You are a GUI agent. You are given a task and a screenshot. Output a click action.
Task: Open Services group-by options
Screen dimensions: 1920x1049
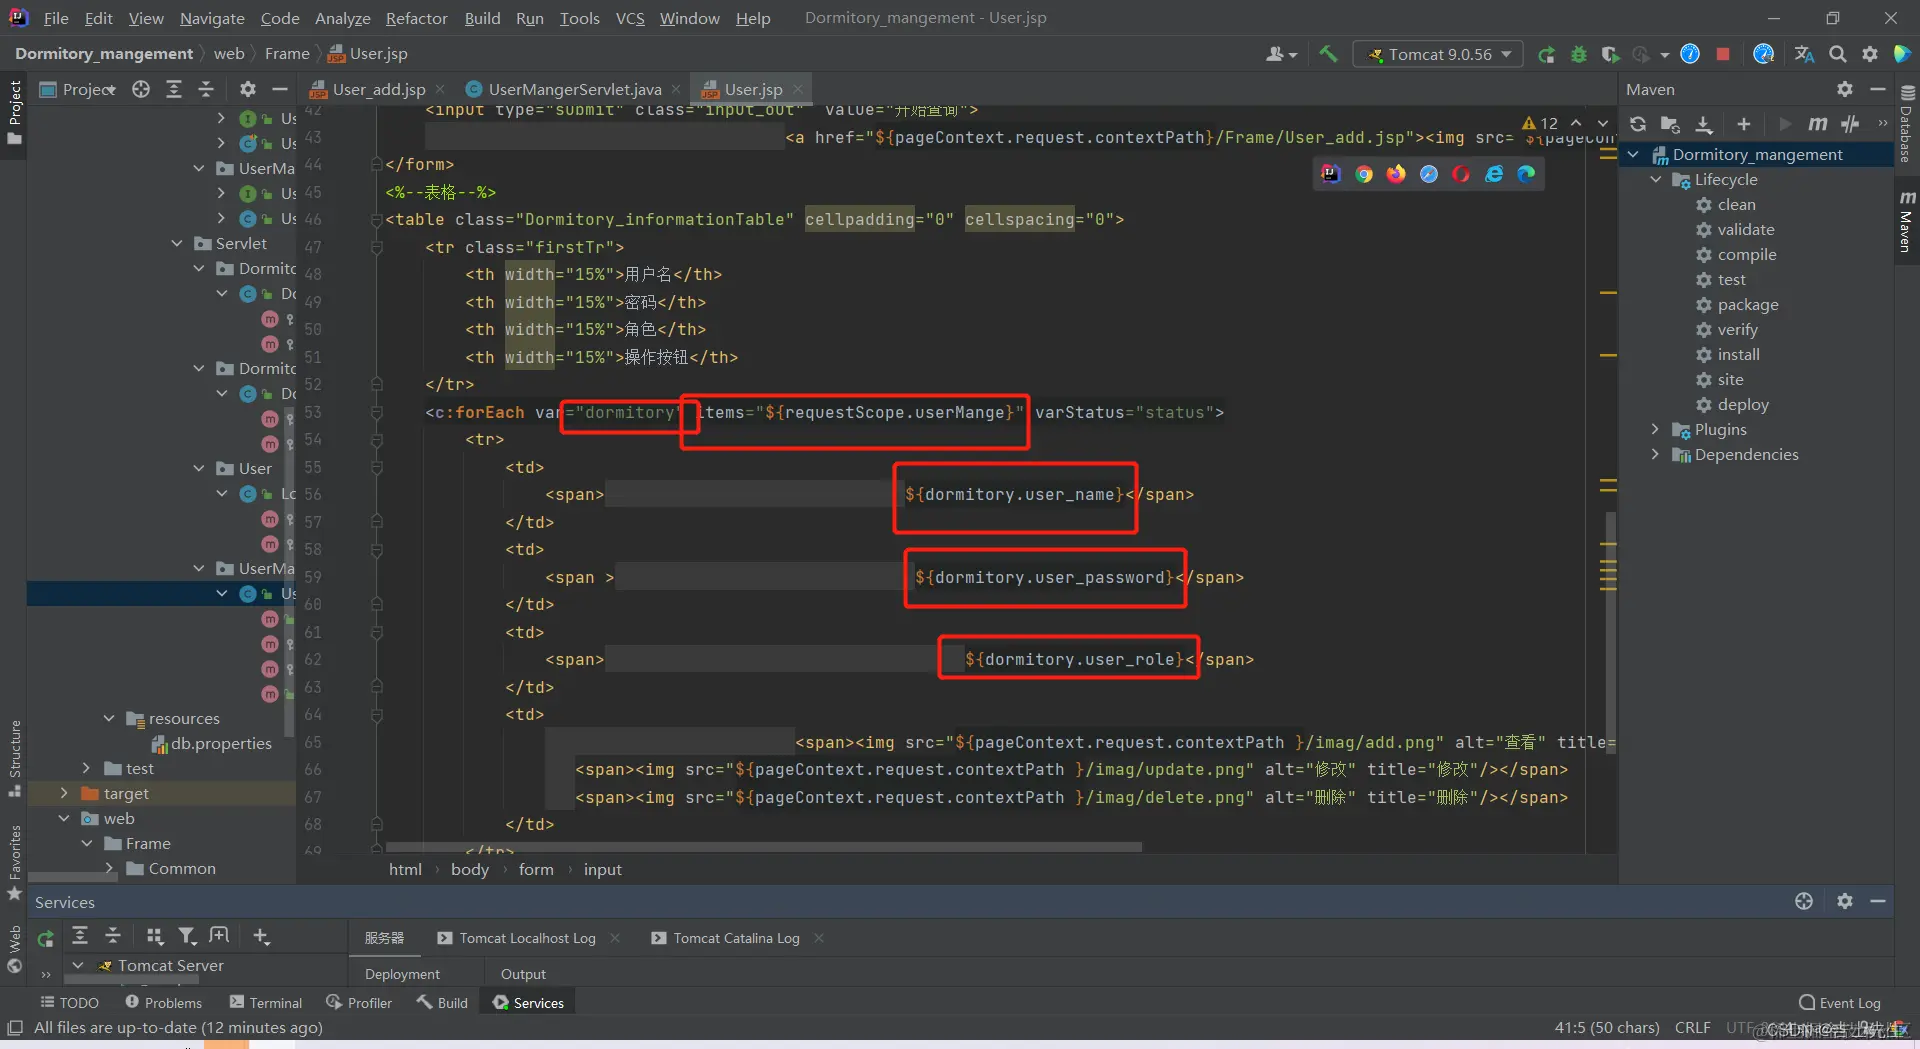[155, 936]
